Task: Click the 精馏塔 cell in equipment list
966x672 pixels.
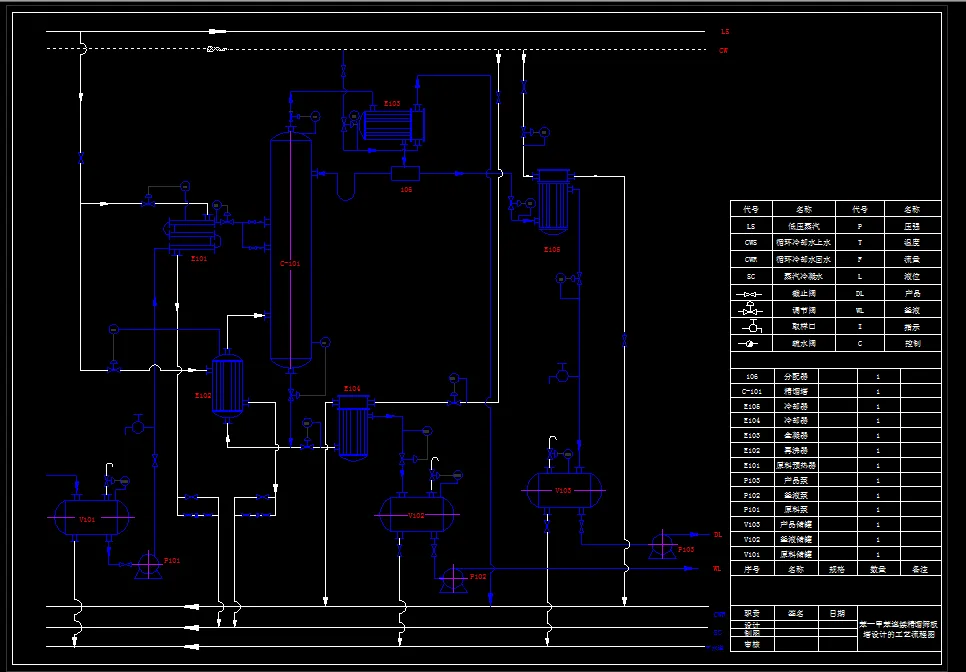Action: coord(795,391)
